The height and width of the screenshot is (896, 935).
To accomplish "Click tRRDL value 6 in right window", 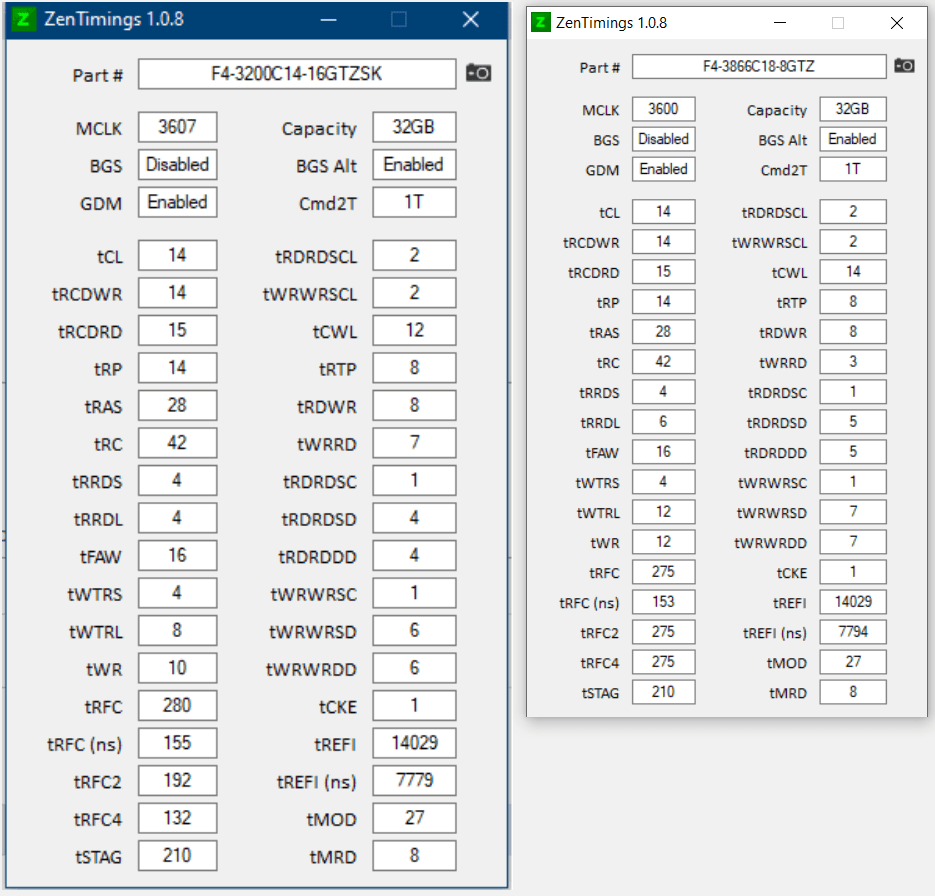I will [663, 422].
